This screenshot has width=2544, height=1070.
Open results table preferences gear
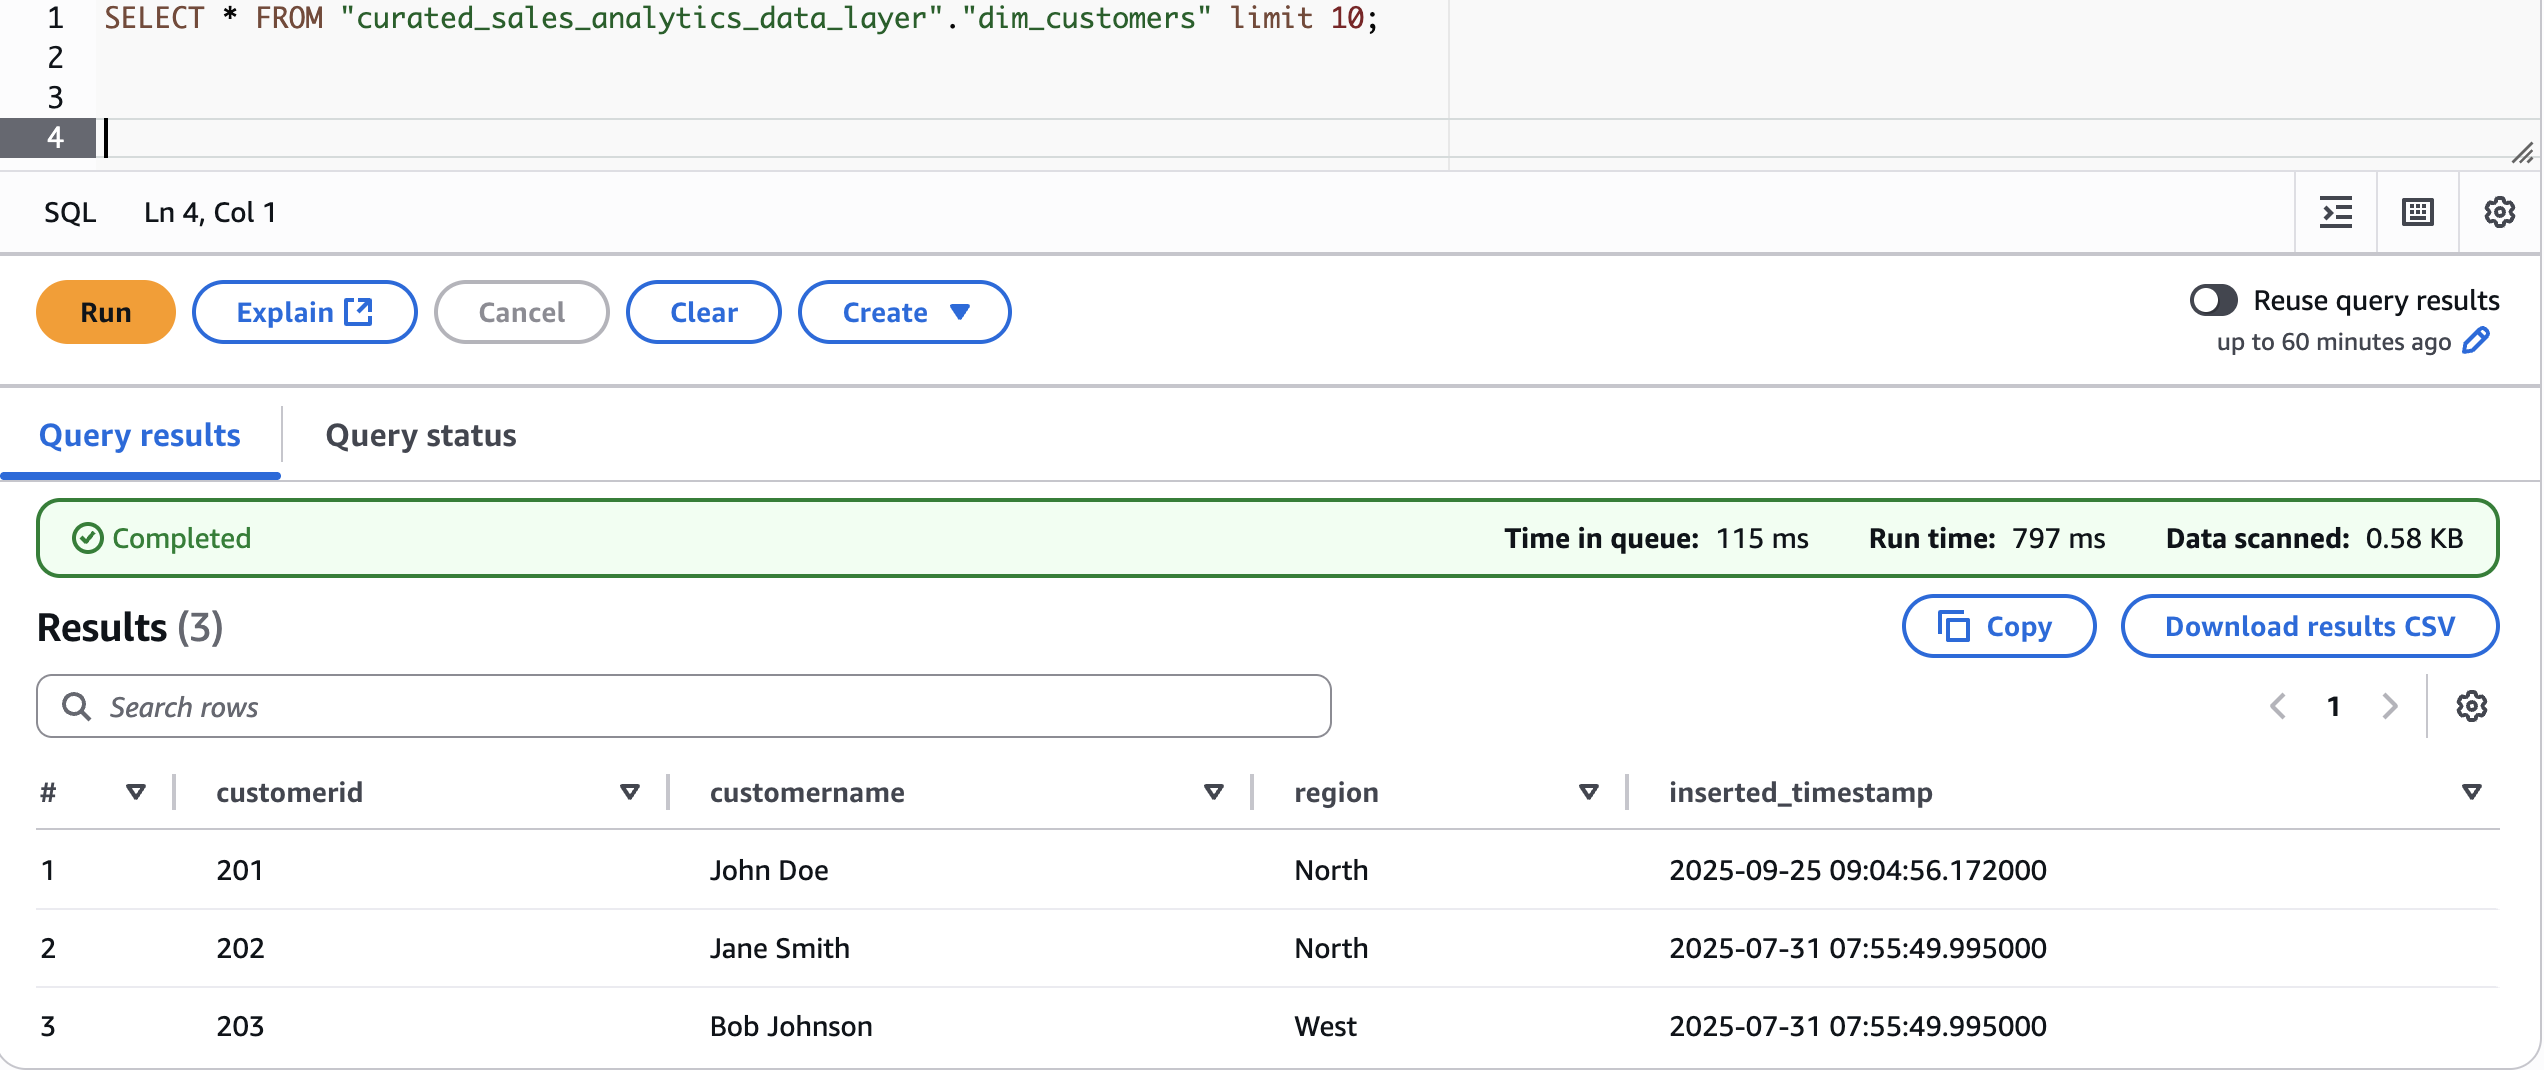coord(2472,706)
